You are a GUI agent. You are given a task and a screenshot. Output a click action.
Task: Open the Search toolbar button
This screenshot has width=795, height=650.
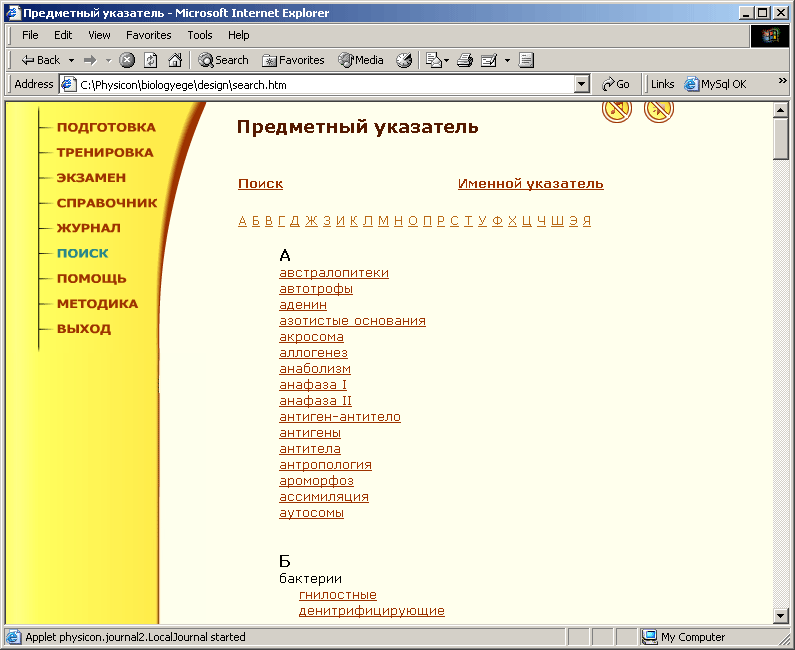click(x=223, y=60)
